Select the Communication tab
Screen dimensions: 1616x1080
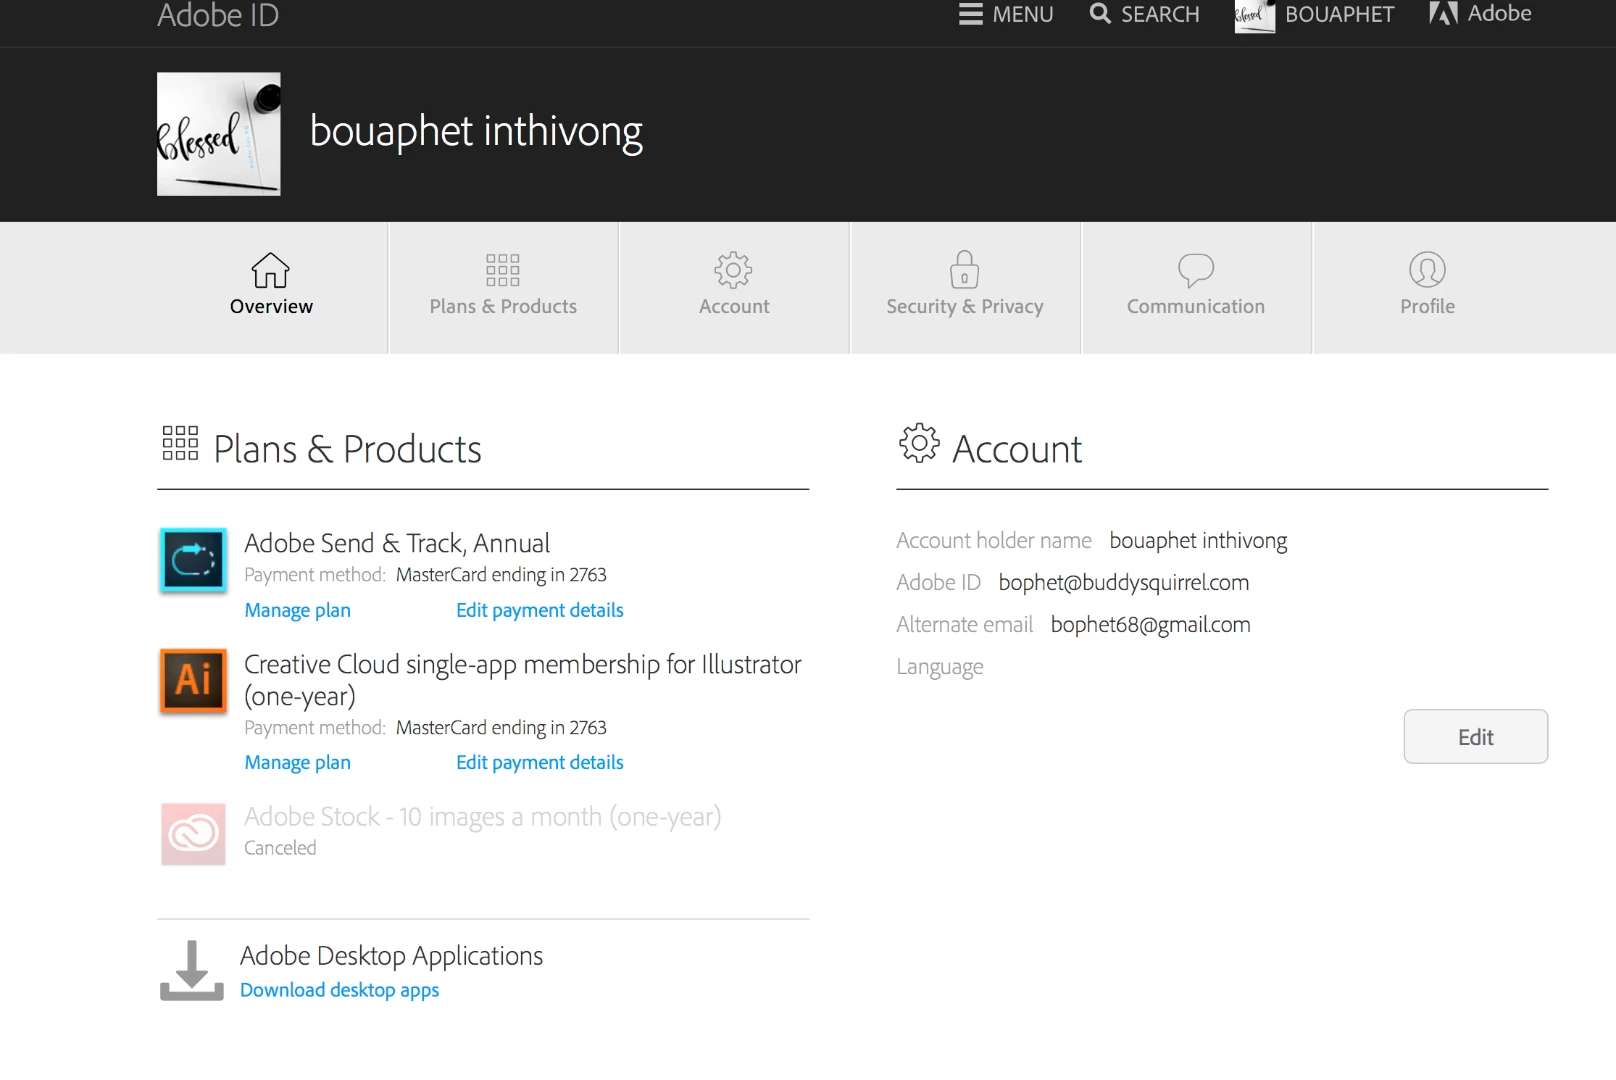(x=1196, y=286)
